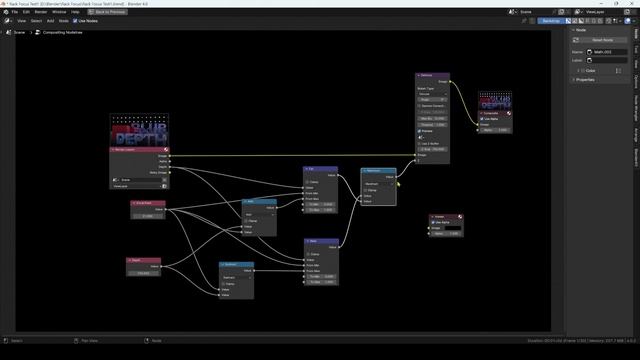Click the node color presets icon
This screenshot has width=640, height=360.
618,71
